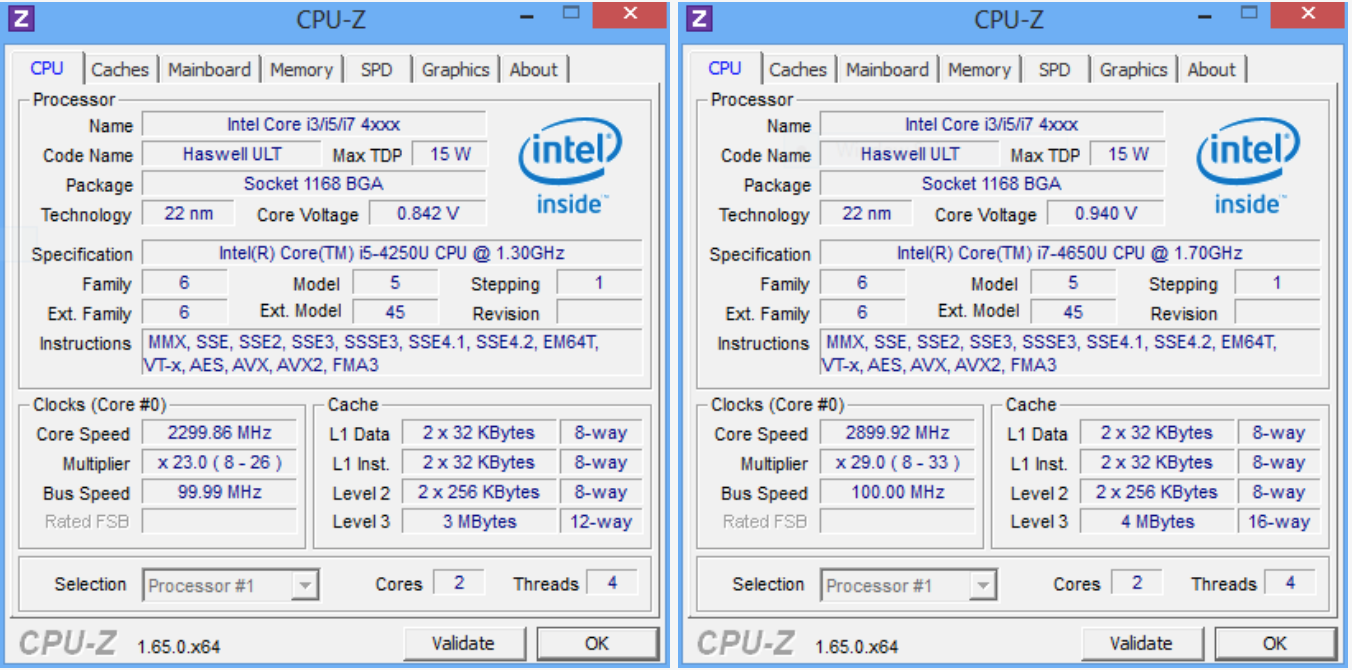
Task: Close the left CPU-Z window
Action: [630, 14]
